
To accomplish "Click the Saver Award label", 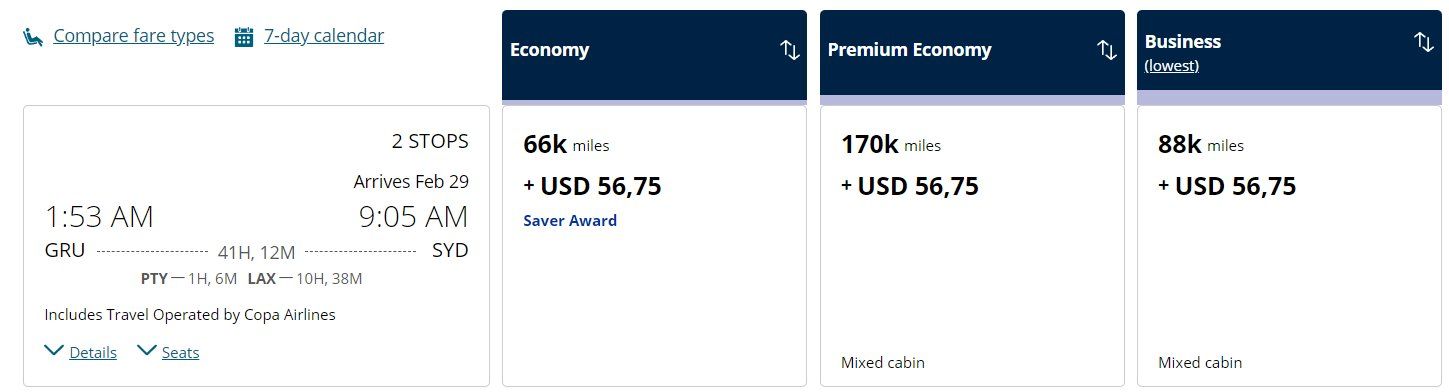I will tap(570, 221).
